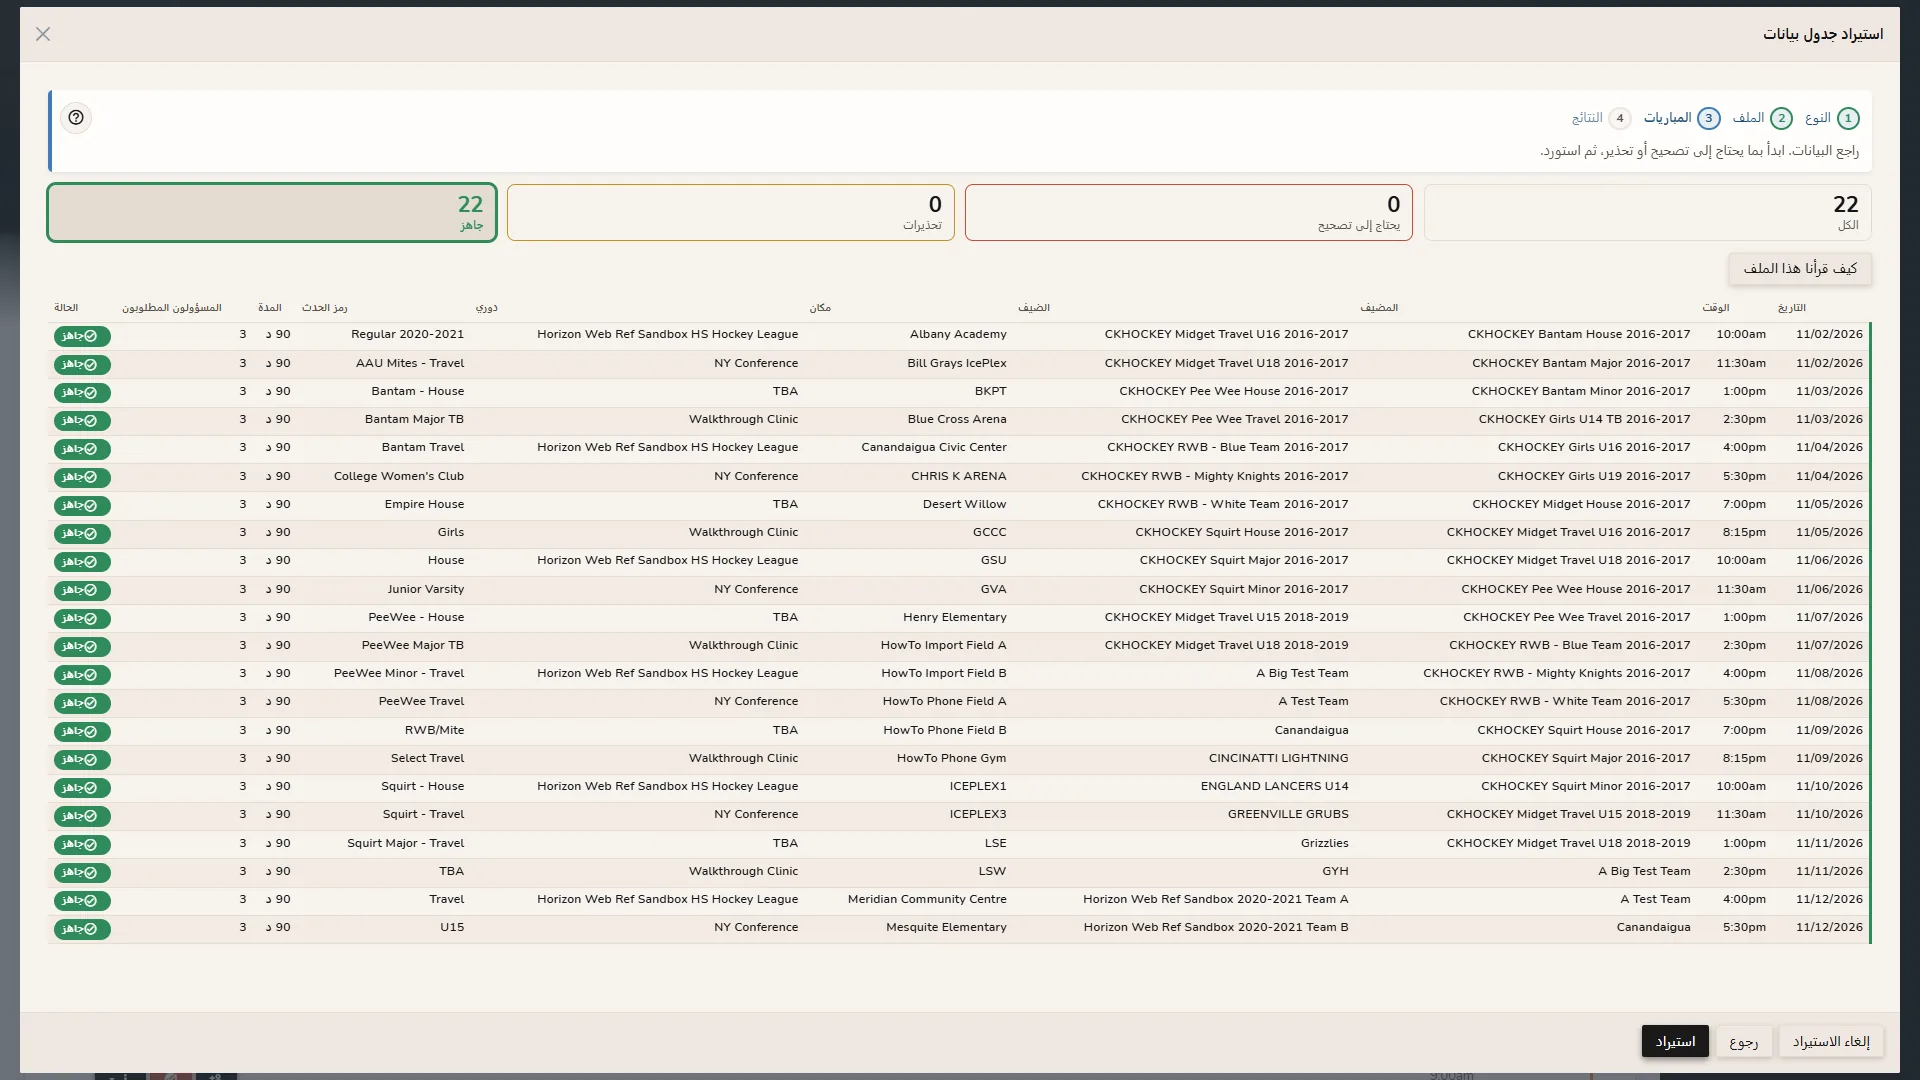Select the GREENVILLE GRUBS cell

click(1288, 814)
